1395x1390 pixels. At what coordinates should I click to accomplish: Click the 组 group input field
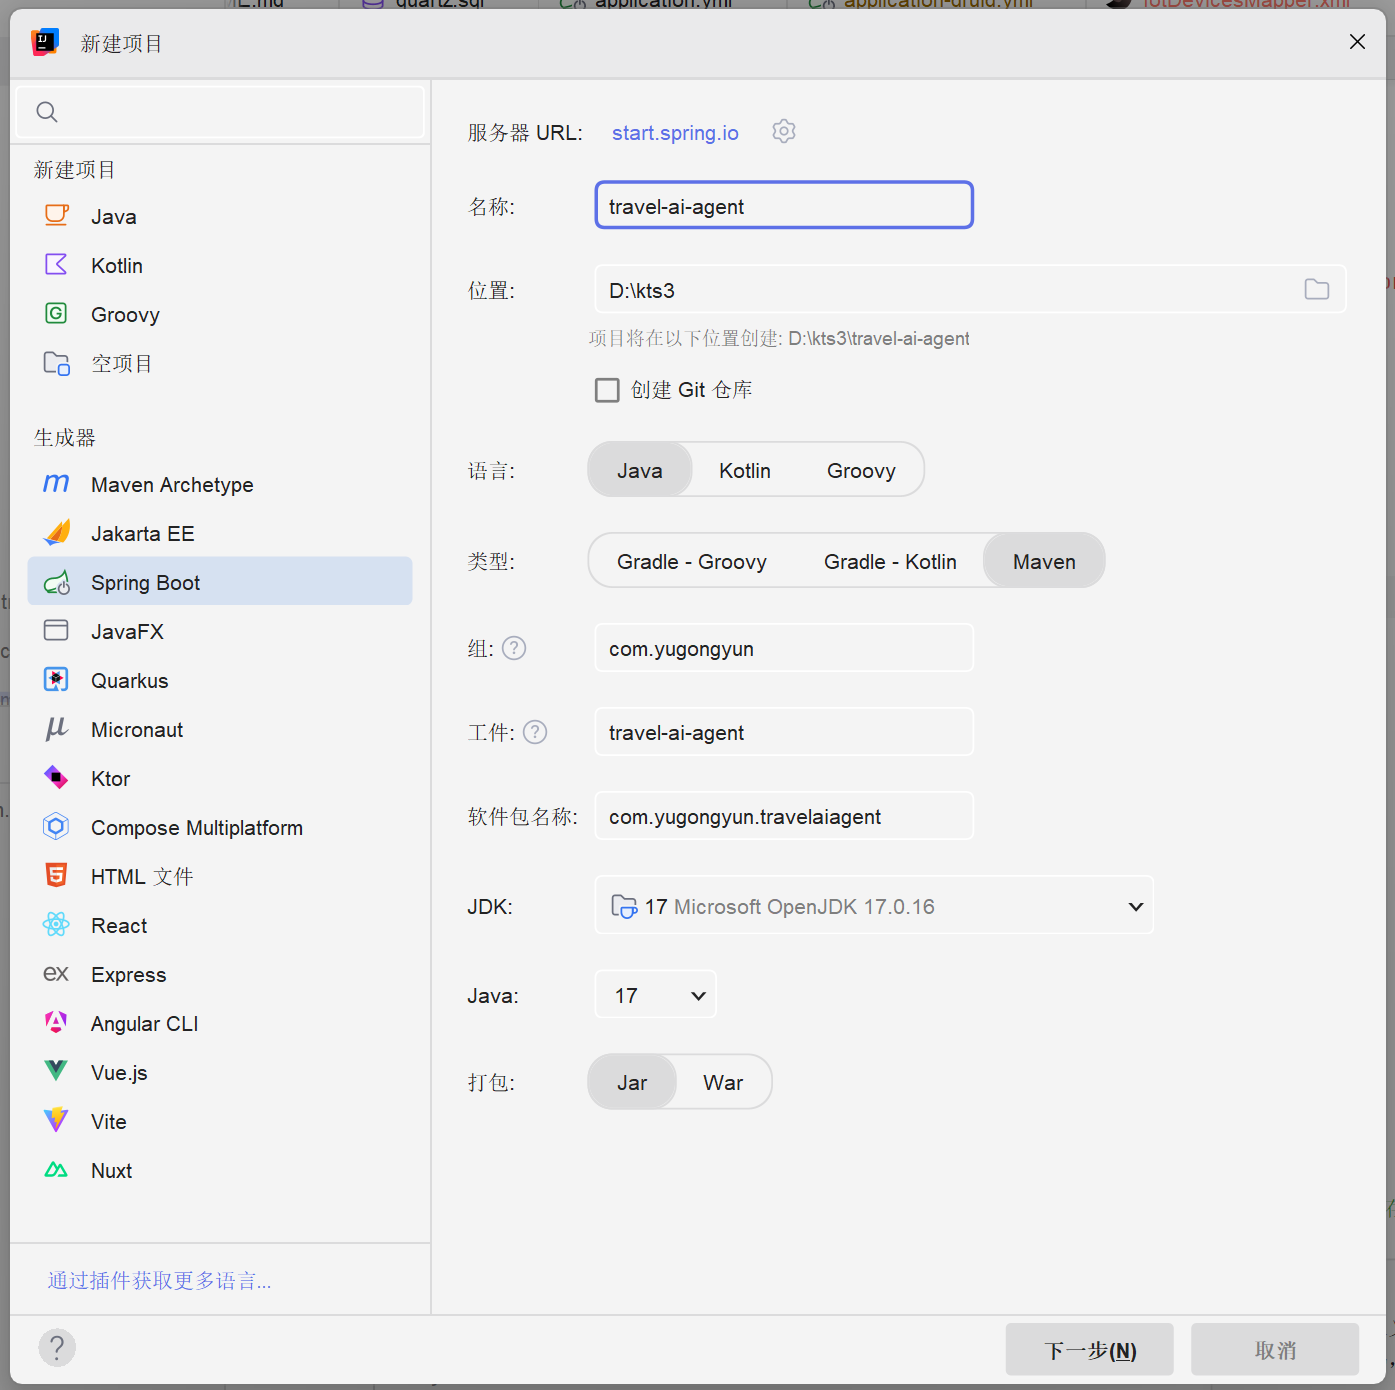click(784, 648)
